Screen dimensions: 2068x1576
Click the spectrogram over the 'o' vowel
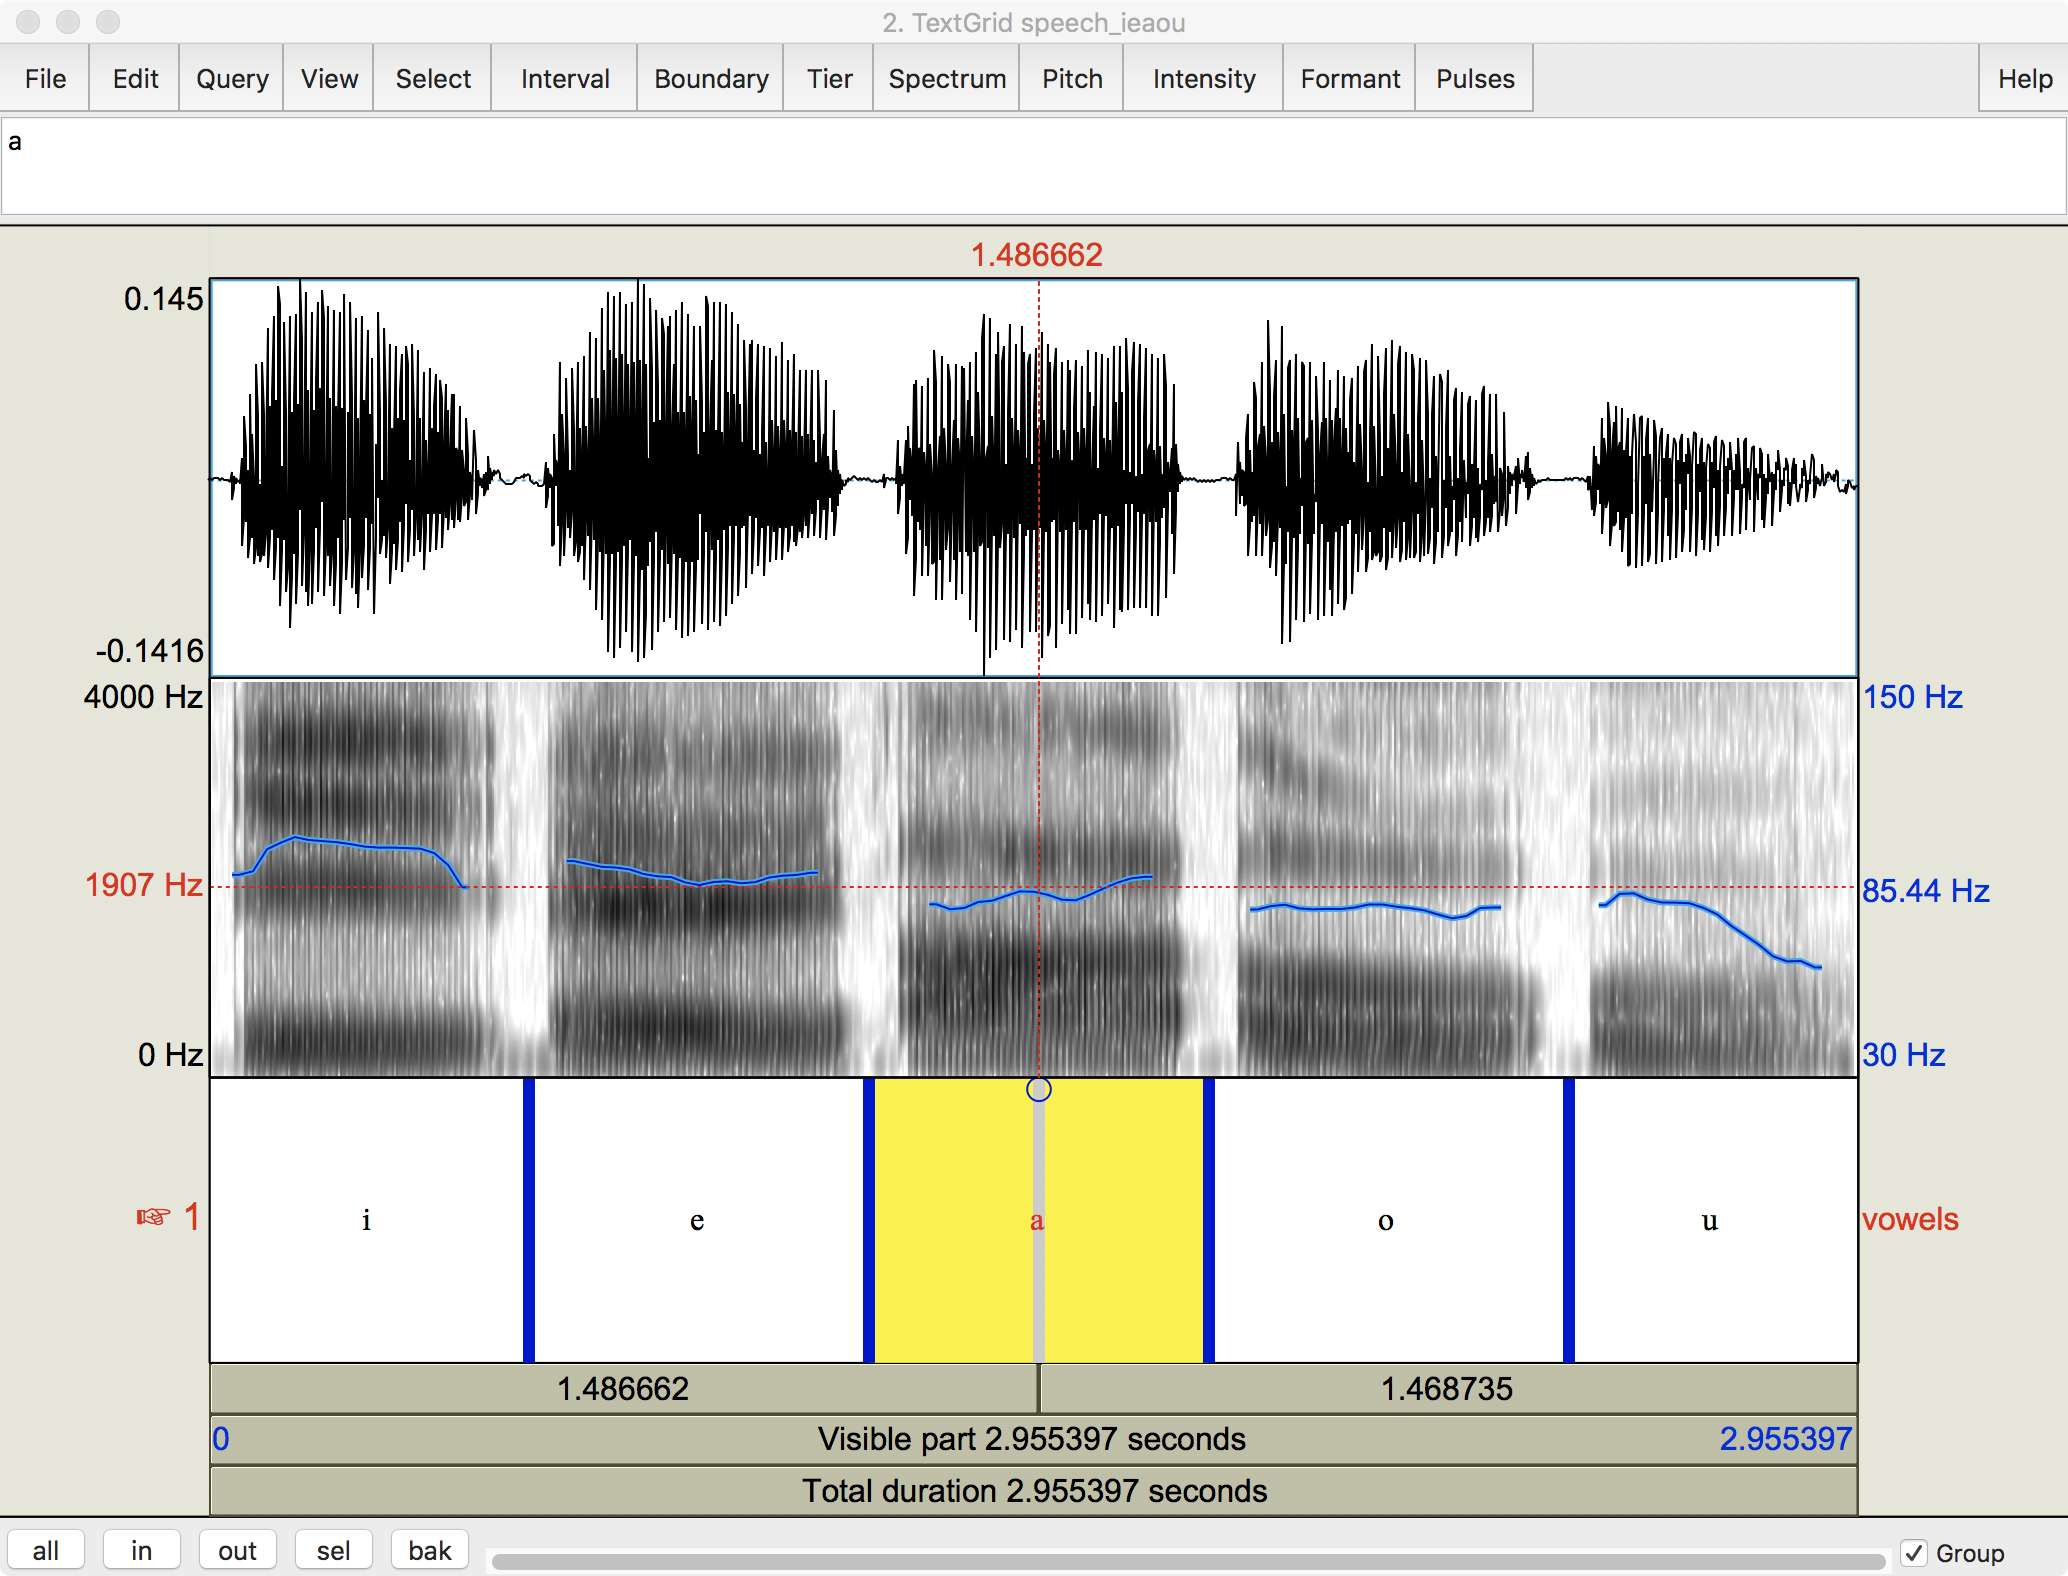pyautogui.click(x=1385, y=880)
